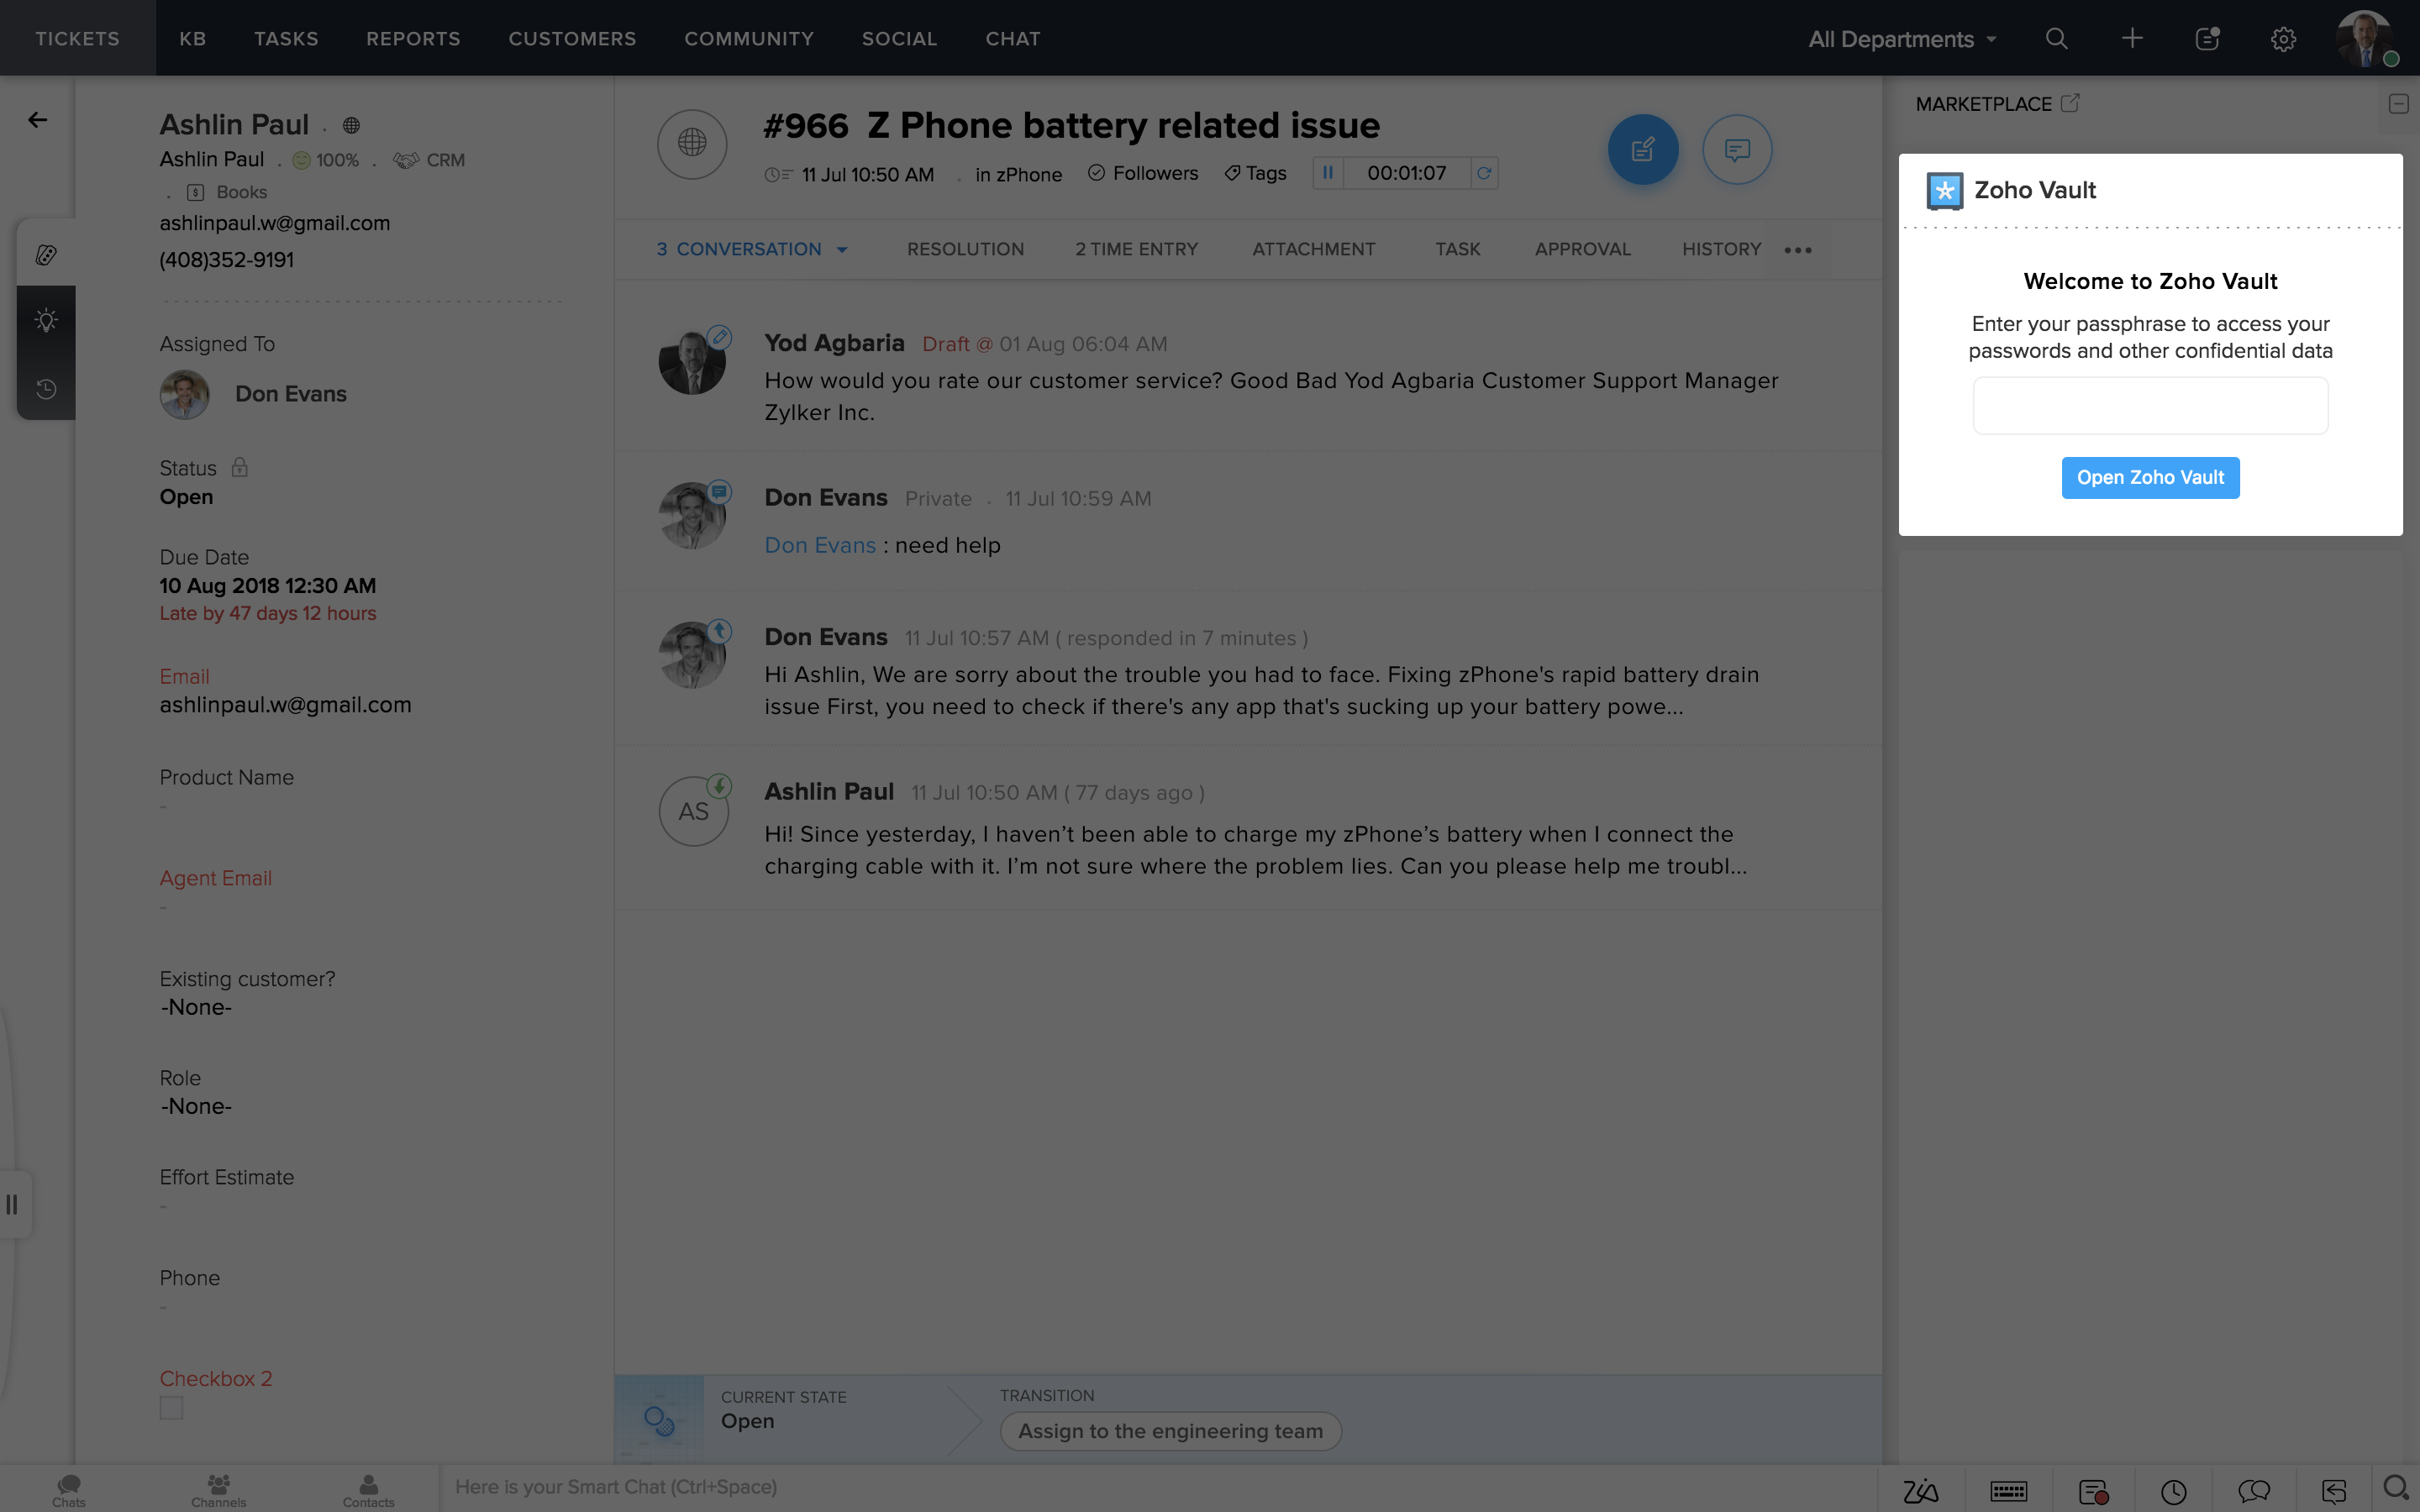This screenshot has width=2420, height=1512.
Task: Click the Zoho Vault passphrase field
Action: 2150,406
